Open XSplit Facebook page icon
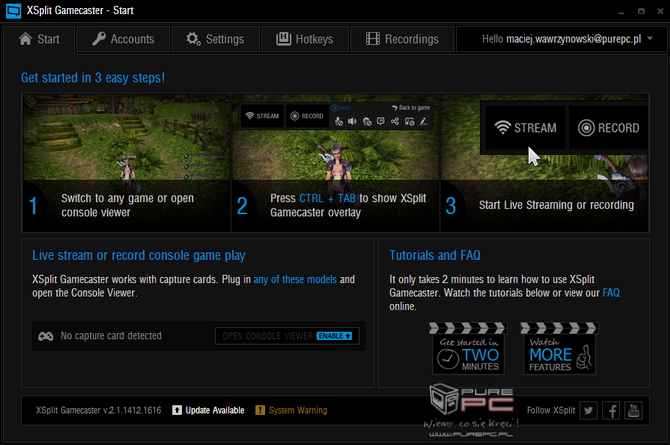670x445 pixels. tap(611, 411)
